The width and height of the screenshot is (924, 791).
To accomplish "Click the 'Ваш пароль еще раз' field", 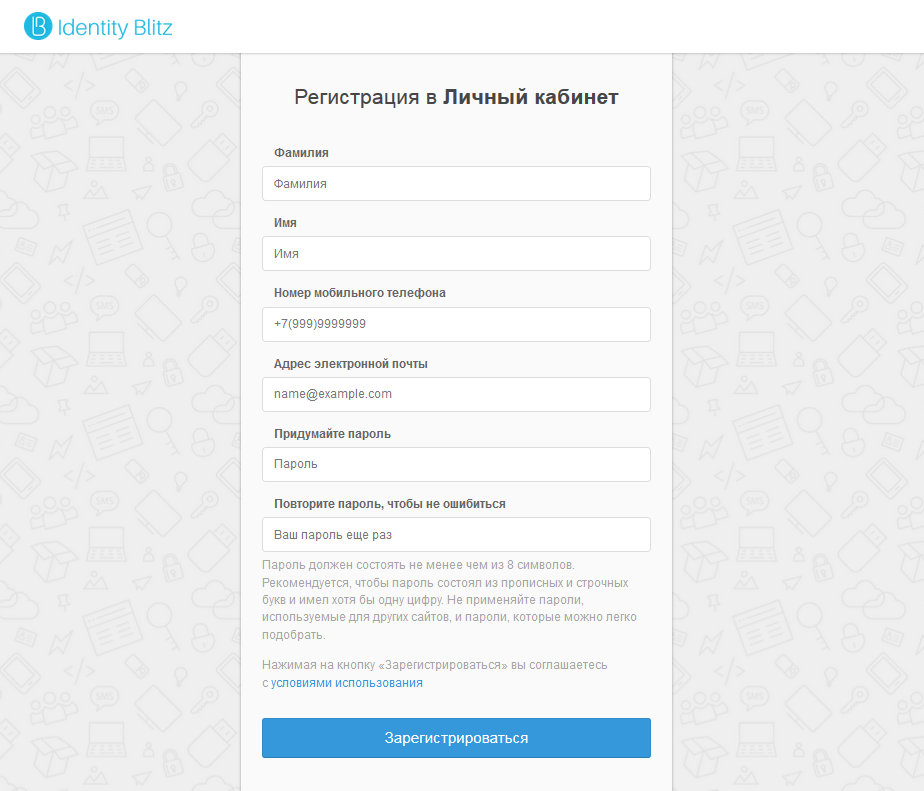I will tap(456, 534).
